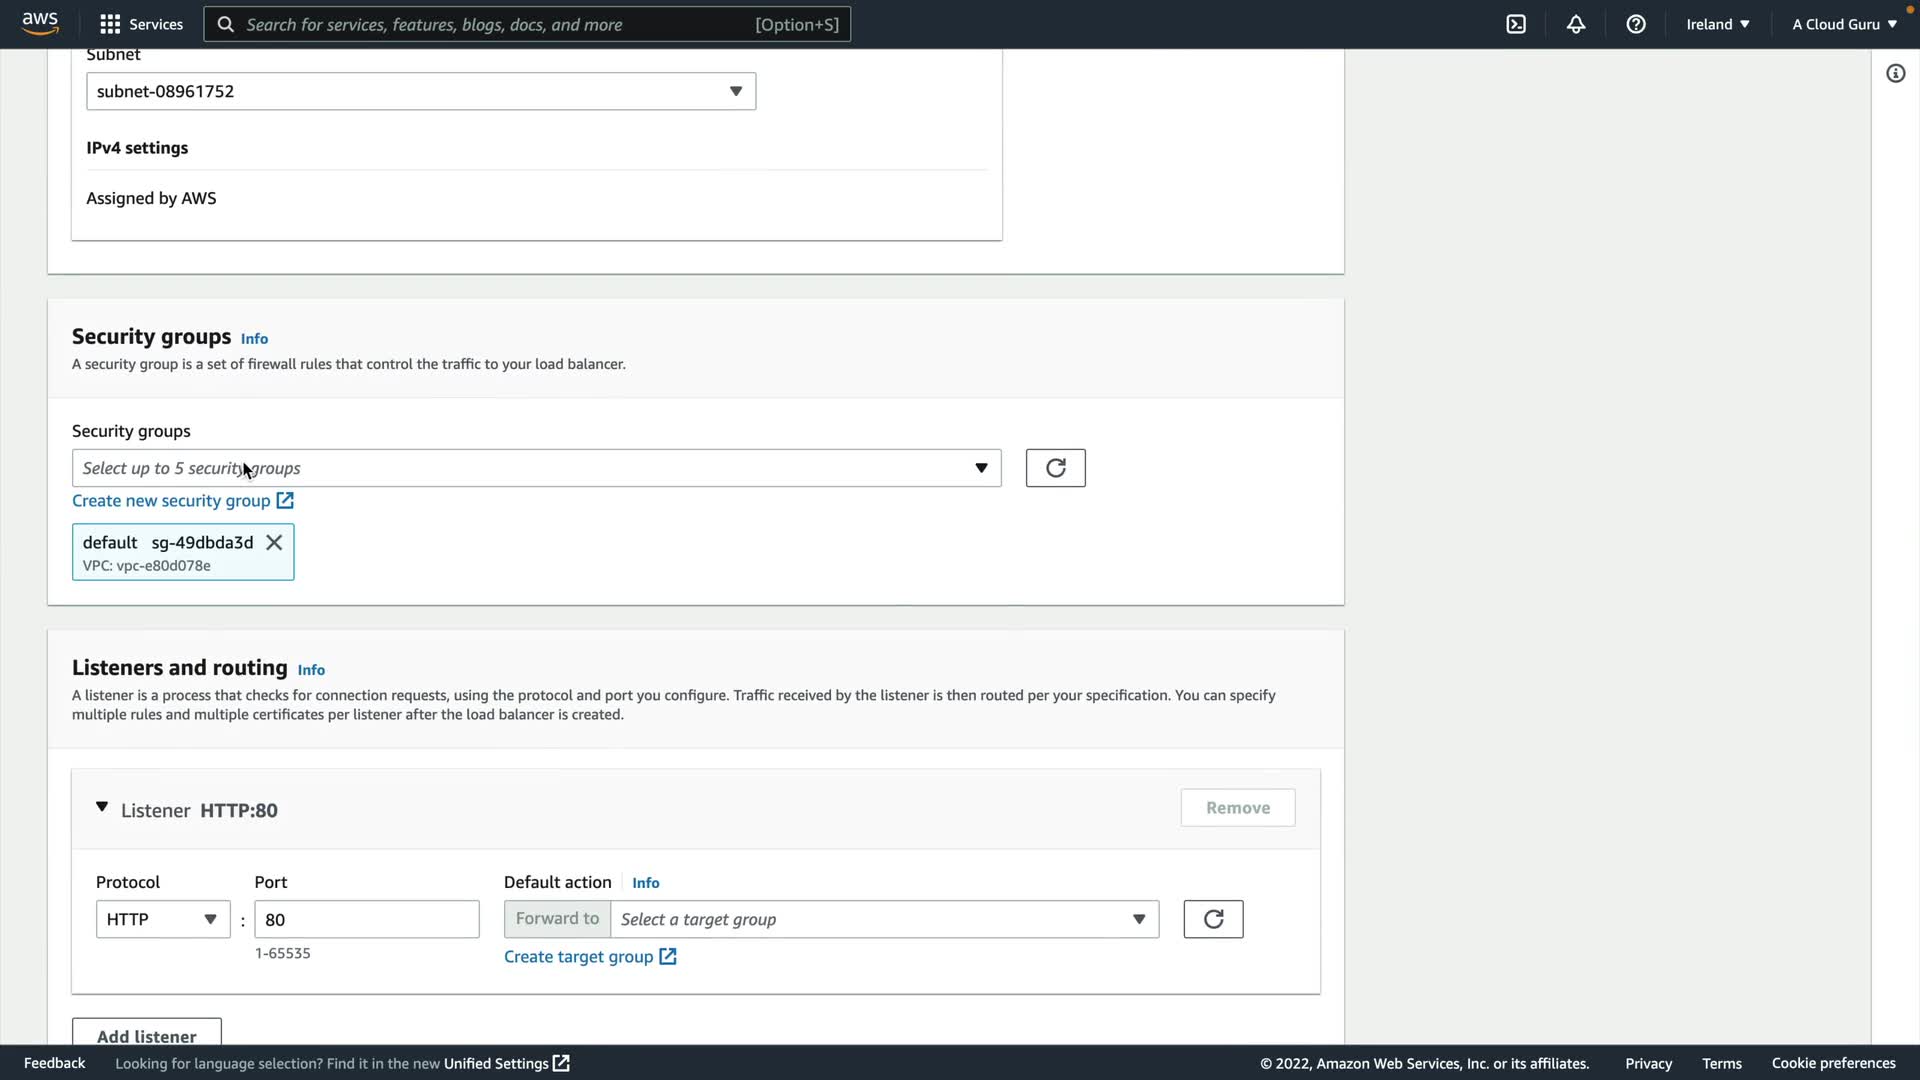1920x1080 pixels.
Task: Open the CloudShell terminal icon
Action: [1516, 24]
